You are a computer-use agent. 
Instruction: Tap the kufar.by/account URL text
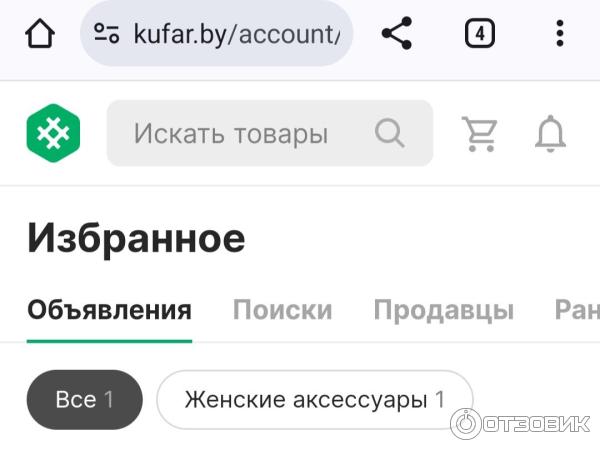coord(236,35)
